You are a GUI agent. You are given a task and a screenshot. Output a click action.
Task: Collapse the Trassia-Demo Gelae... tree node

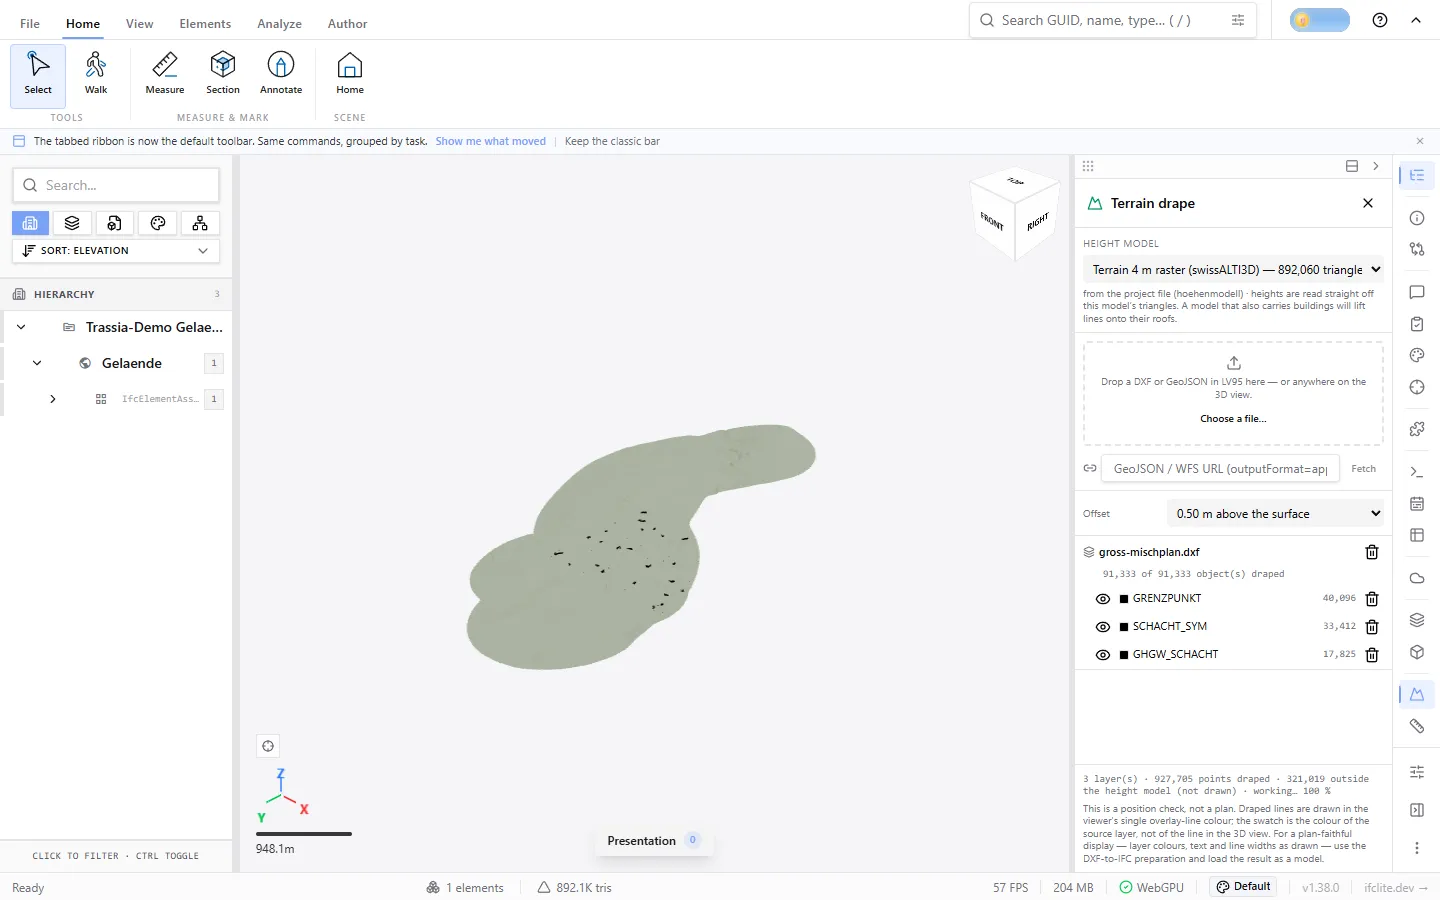[x=21, y=327]
